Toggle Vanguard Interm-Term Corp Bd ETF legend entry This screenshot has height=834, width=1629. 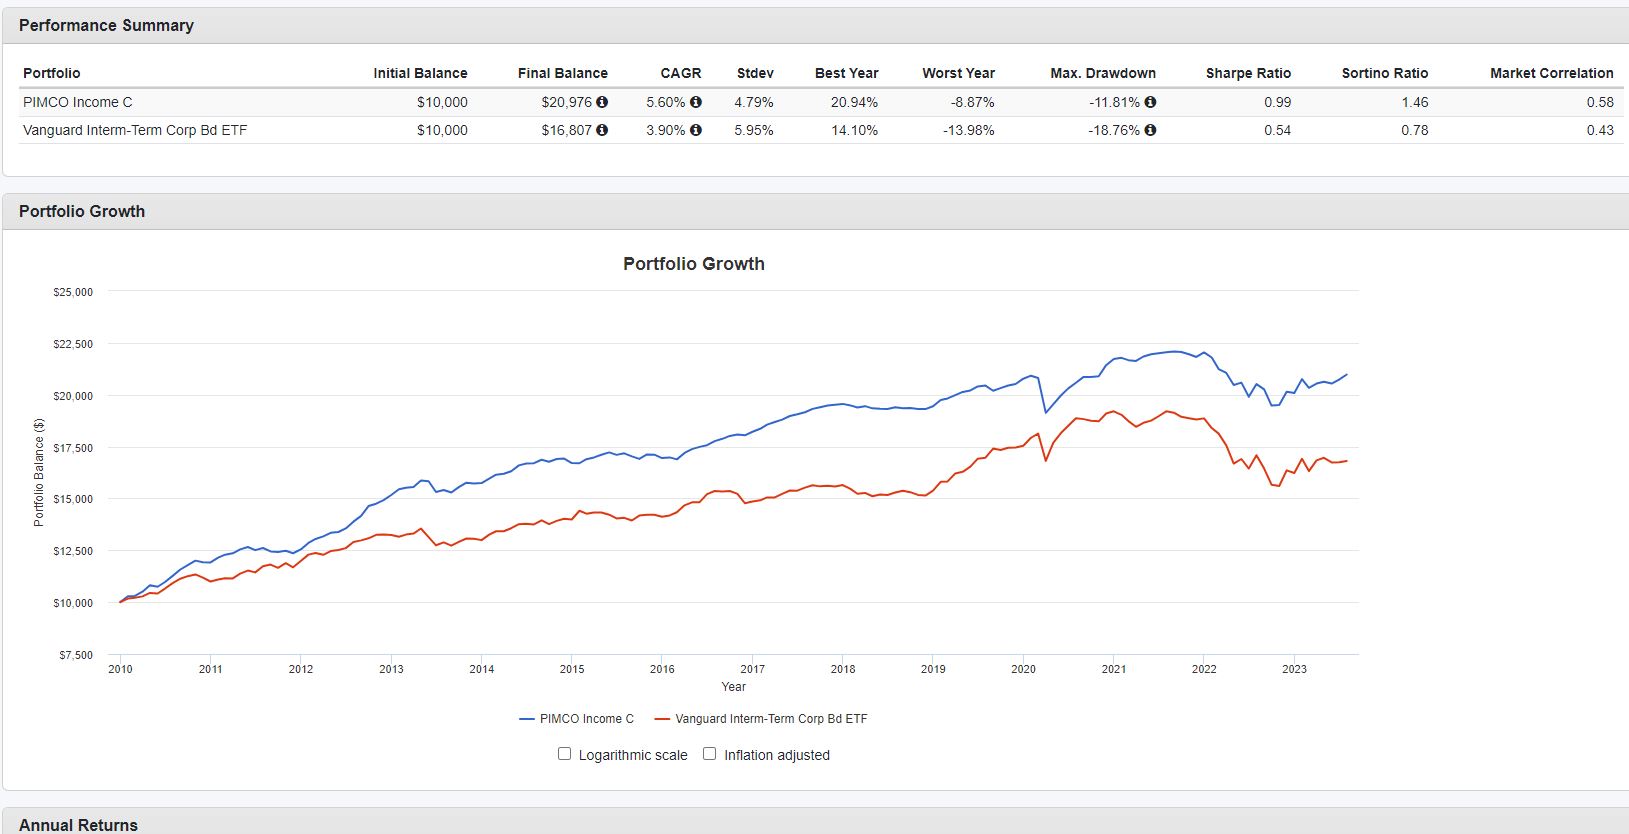[x=761, y=719]
